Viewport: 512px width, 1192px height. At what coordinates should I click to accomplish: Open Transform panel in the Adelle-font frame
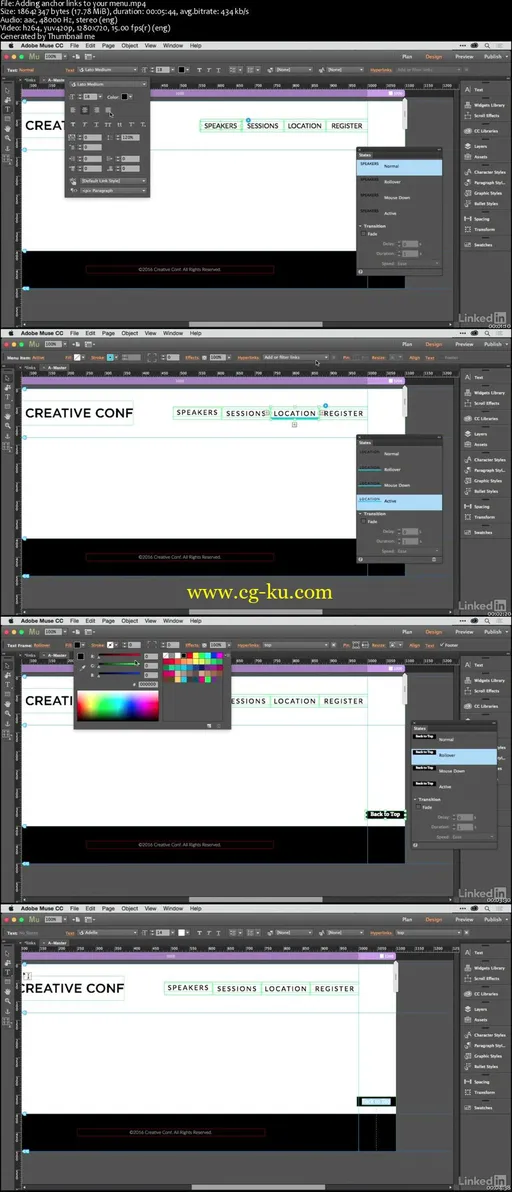click(x=482, y=1092)
